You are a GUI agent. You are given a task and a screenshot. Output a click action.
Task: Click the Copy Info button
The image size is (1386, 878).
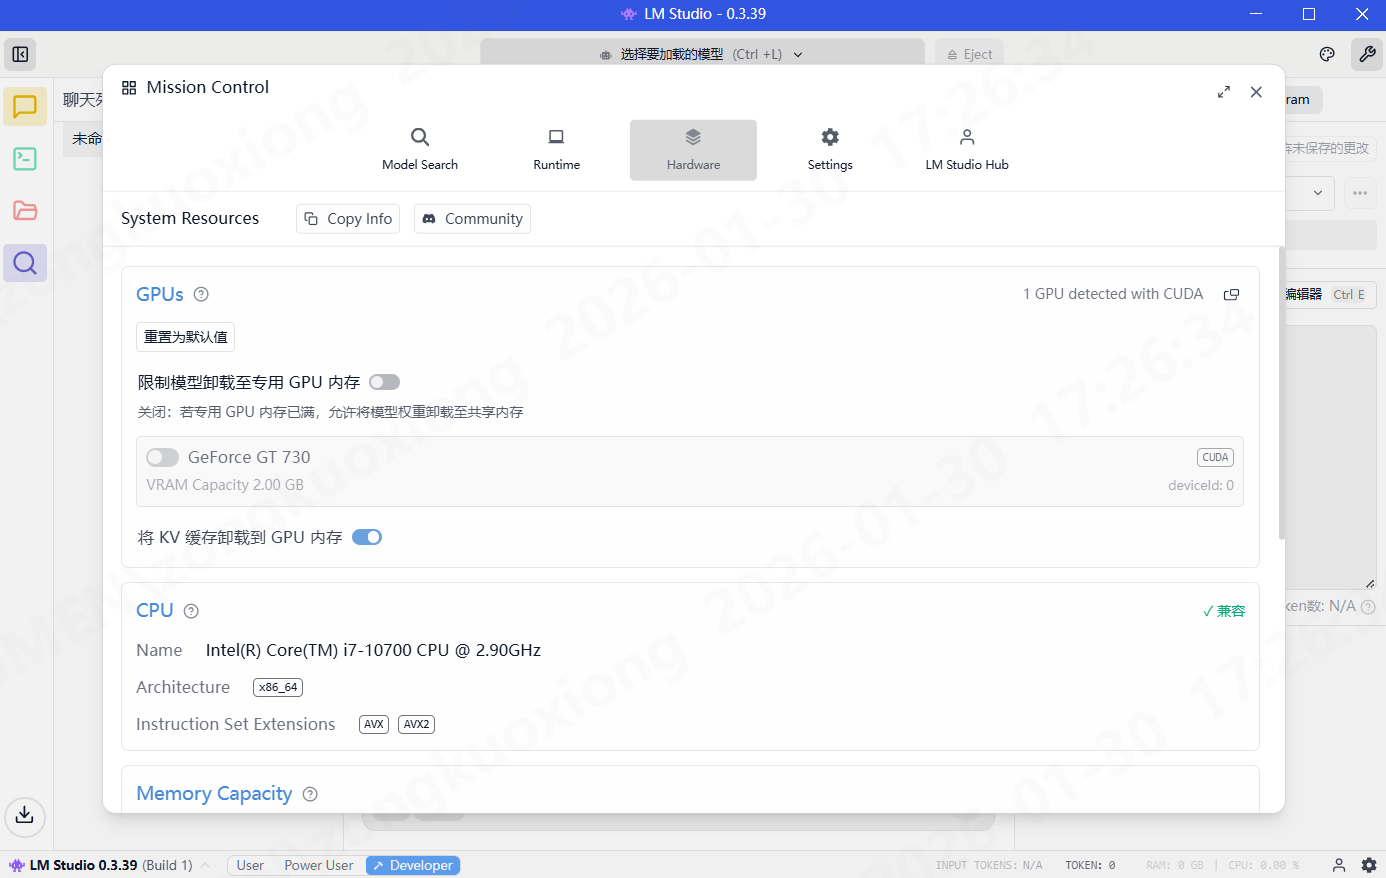[x=348, y=218]
